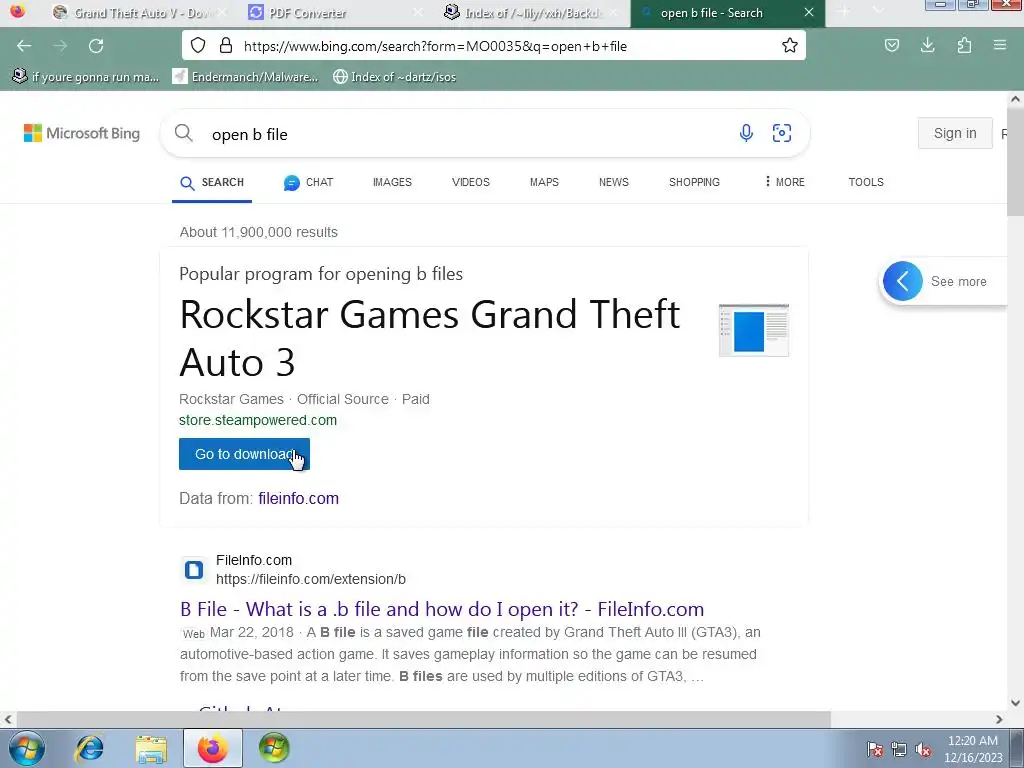The width and height of the screenshot is (1024, 768).
Task: Click the URL address bar
Action: [x=493, y=46]
